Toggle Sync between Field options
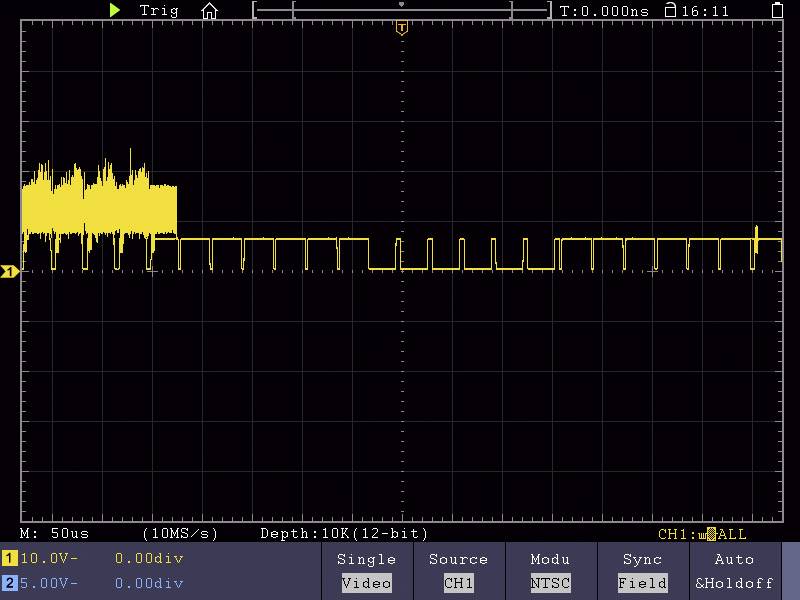 pyautogui.click(x=643, y=583)
